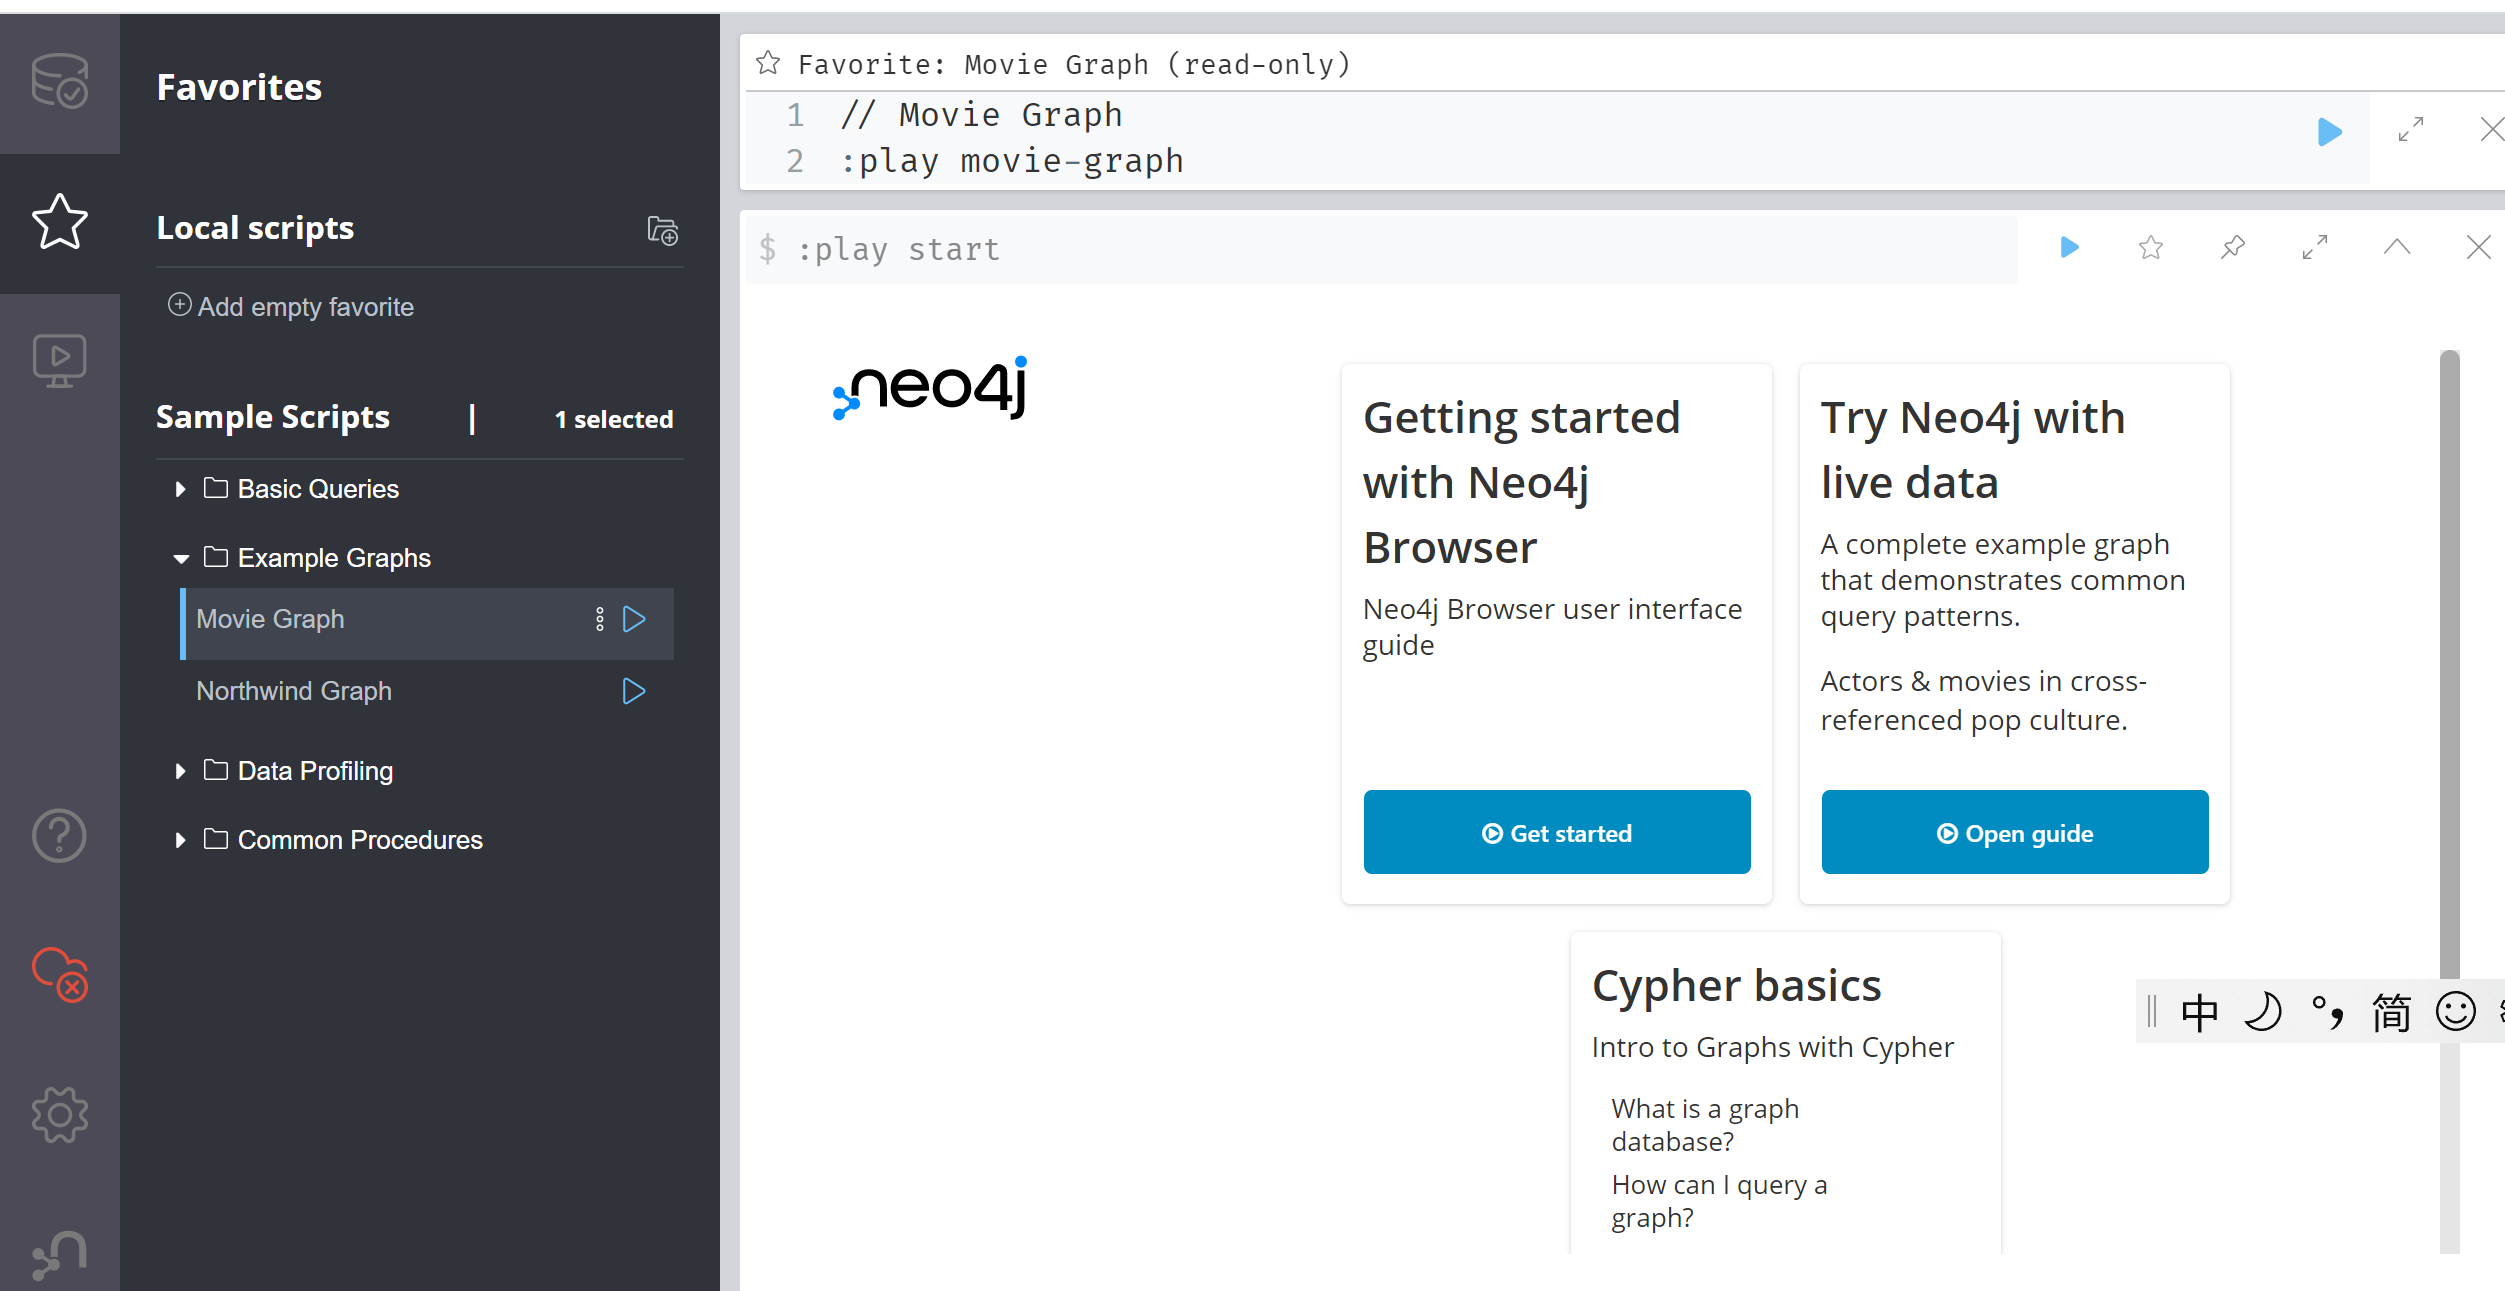Toggle IME simplified Chinese character icon

[x=2391, y=1012]
